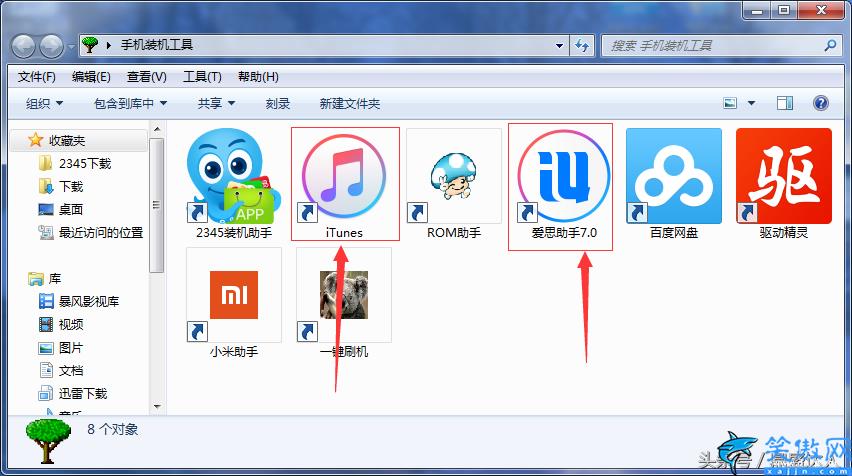Open the 包含到库中 dropdown
This screenshot has width=852, height=476.
click(130, 103)
